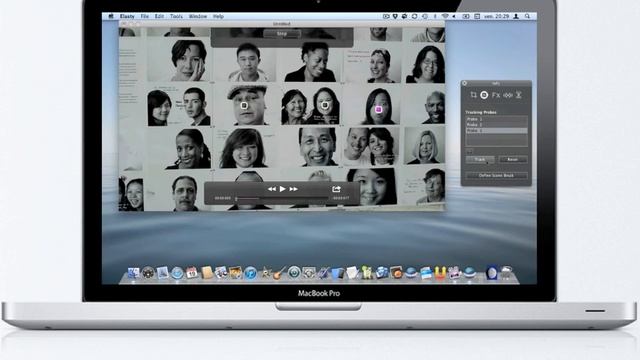Click the Spotlight search icon in menu bar
This screenshot has width=640, height=360.
527,16
